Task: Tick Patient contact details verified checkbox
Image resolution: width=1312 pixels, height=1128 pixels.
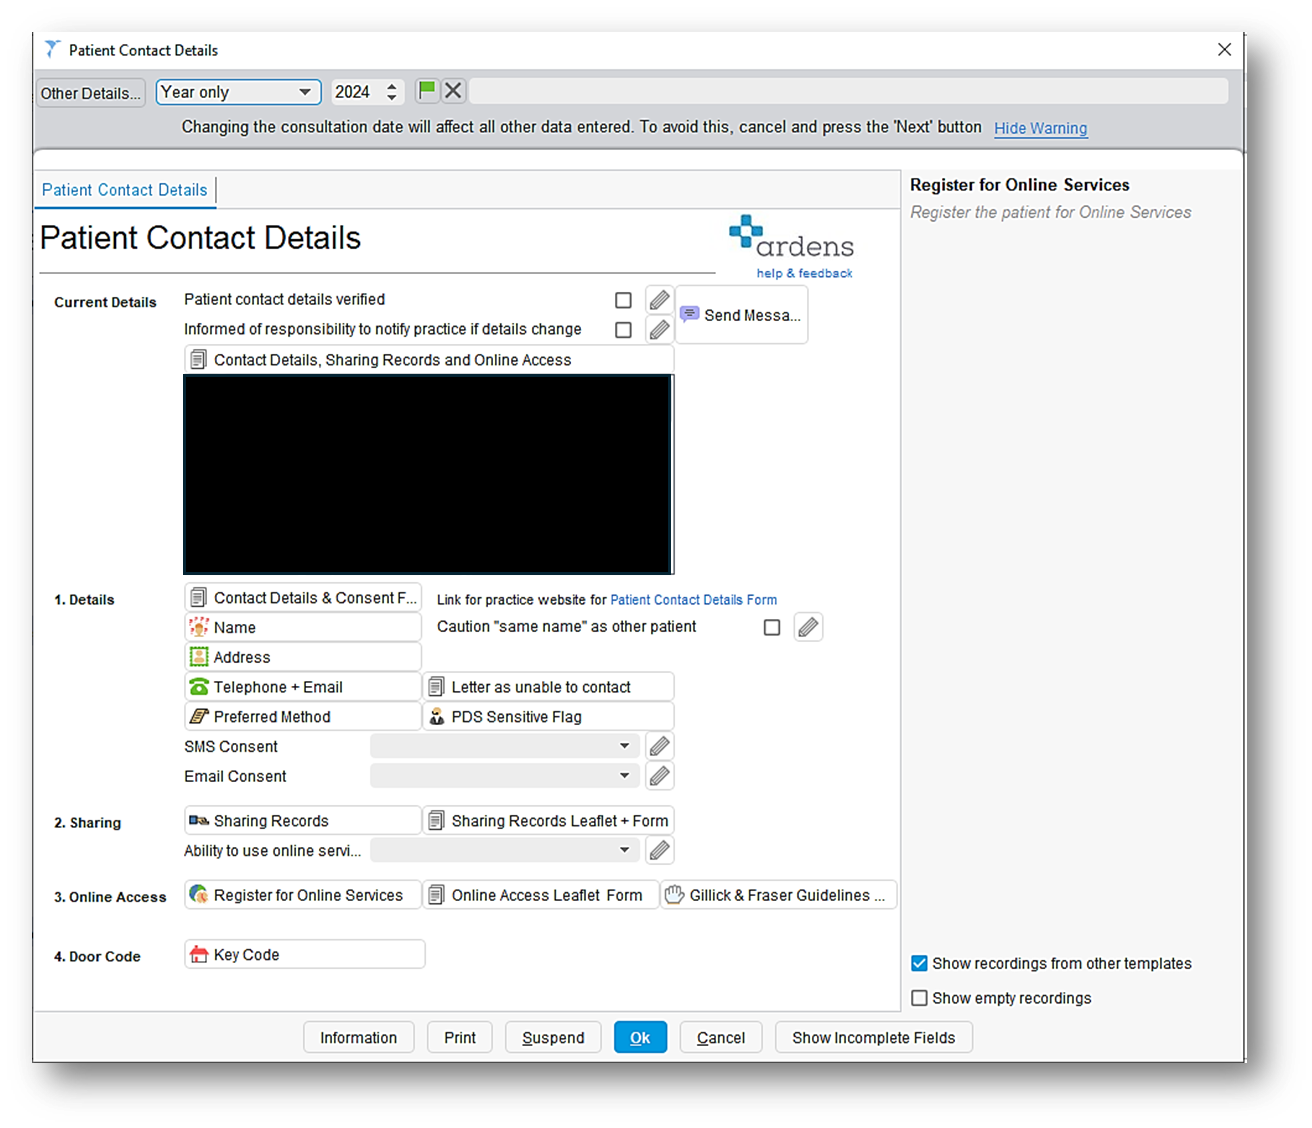Action: tap(623, 300)
